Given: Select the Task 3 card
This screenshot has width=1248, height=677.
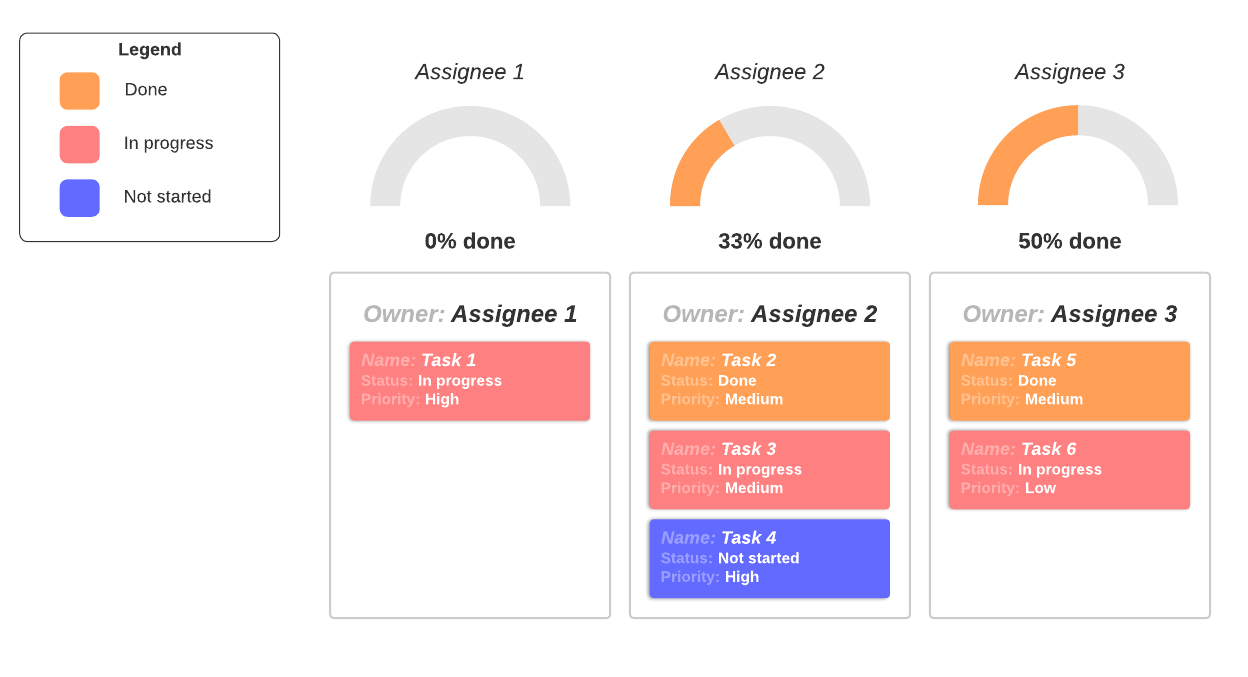Looking at the screenshot, I should pos(769,469).
